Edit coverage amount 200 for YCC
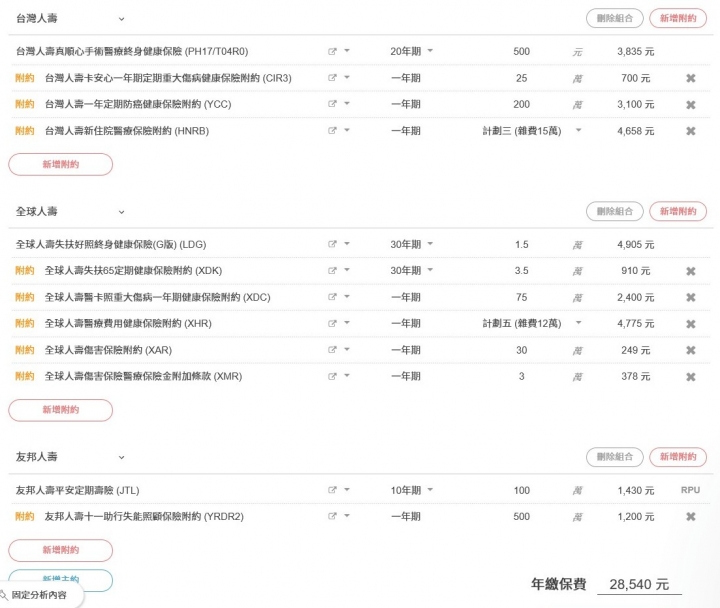The width and height of the screenshot is (720, 608). tap(521, 104)
